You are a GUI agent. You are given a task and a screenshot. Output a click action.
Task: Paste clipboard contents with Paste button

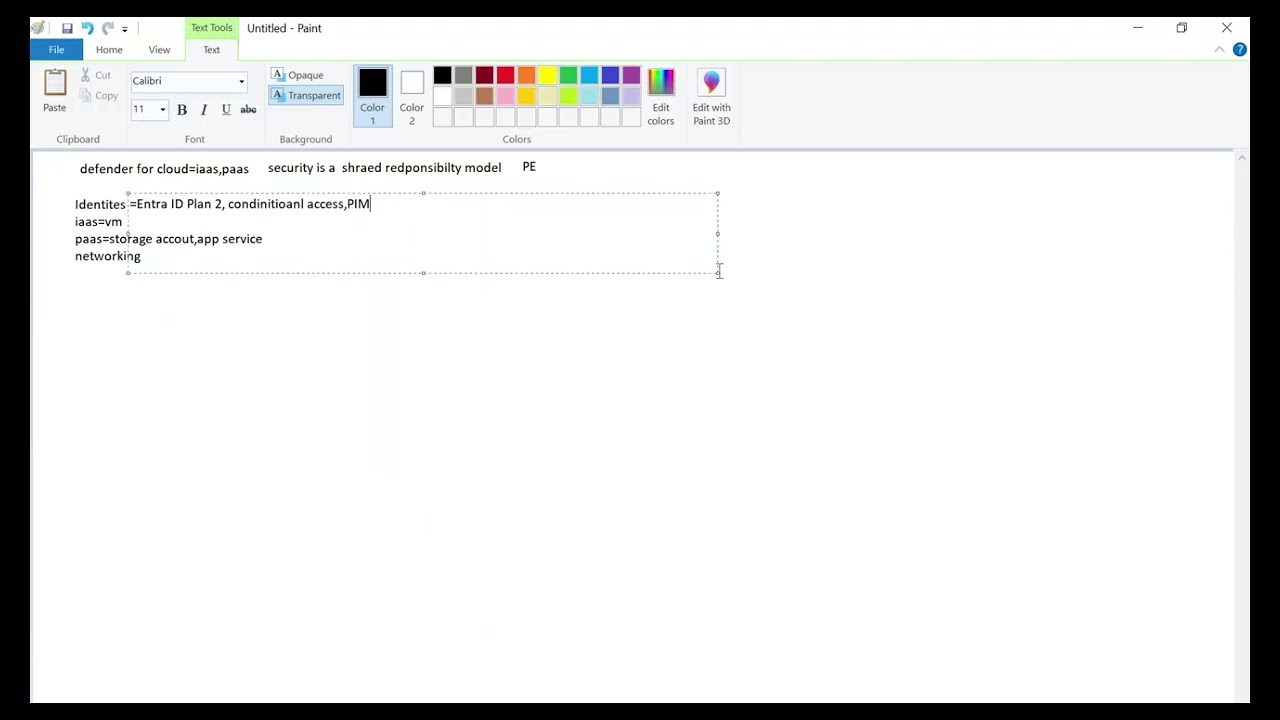[x=55, y=91]
